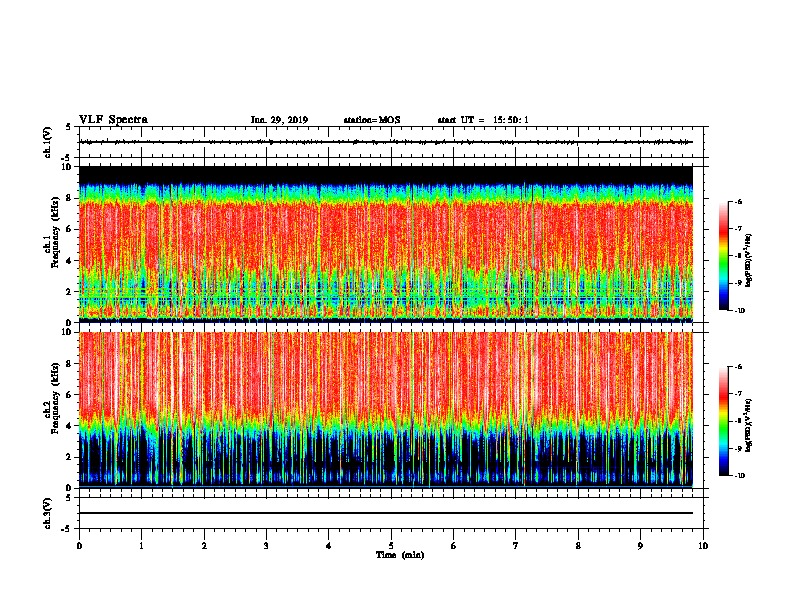Click the ch.1 colorbar "log(PSD)" label
792x612 pixels.
[748, 260]
